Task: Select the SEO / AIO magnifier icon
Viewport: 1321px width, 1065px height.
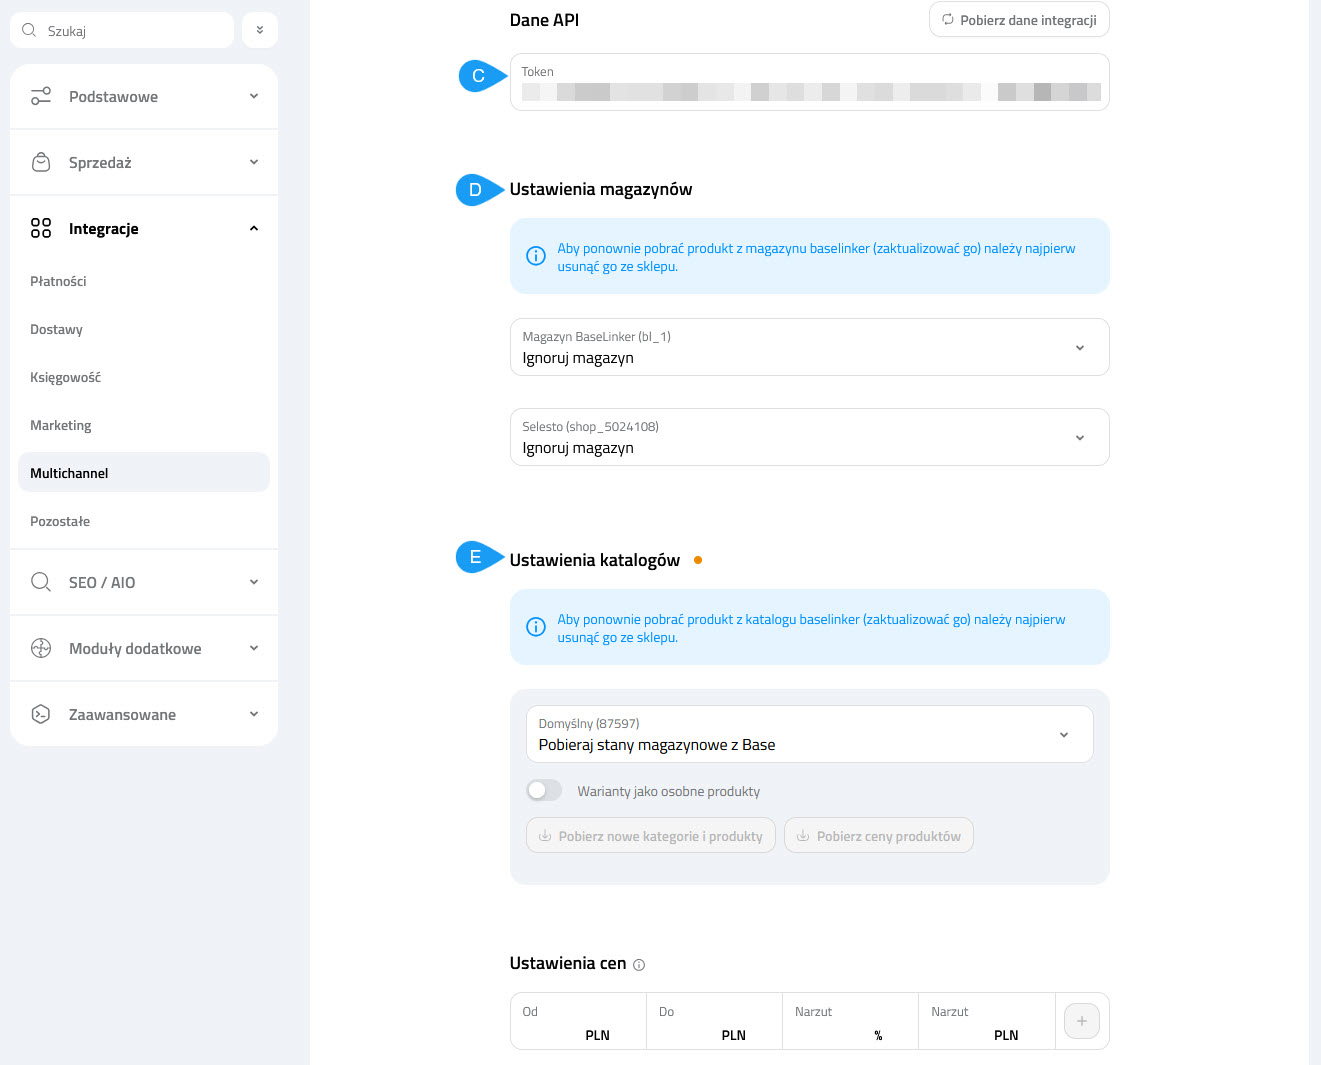Action: point(40,581)
